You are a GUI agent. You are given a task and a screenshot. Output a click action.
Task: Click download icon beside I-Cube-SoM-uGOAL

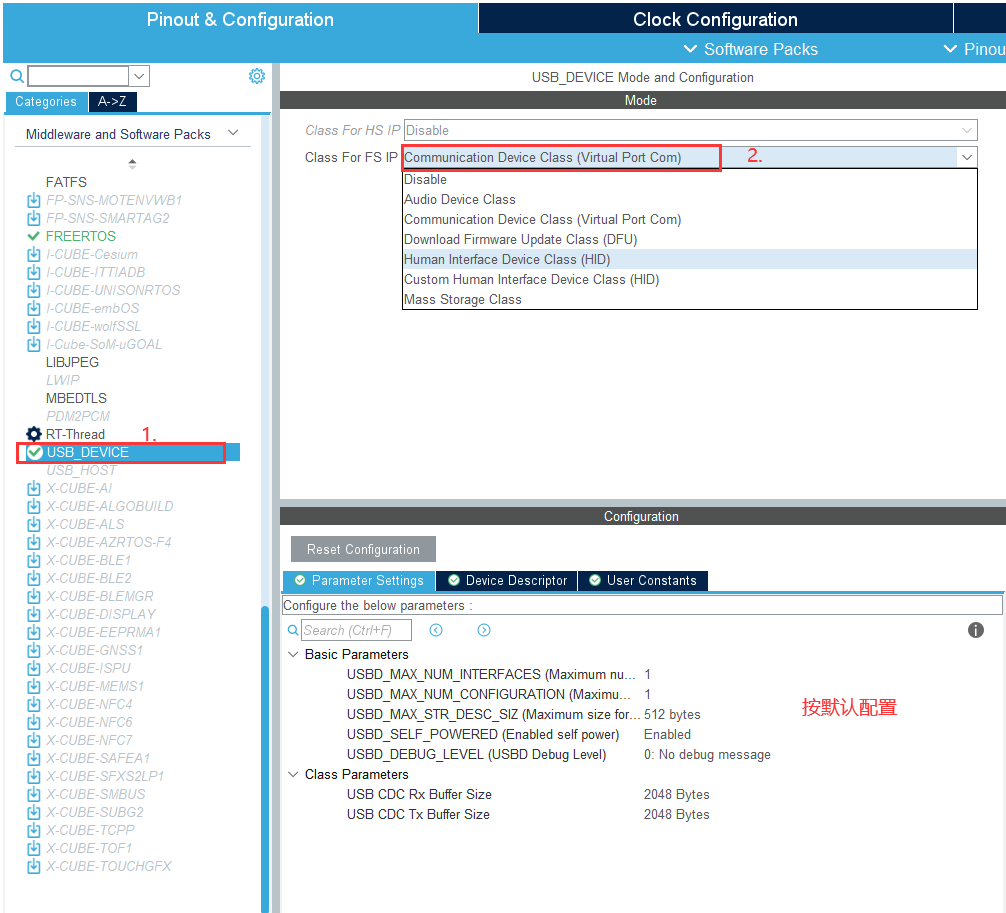(34, 344)
